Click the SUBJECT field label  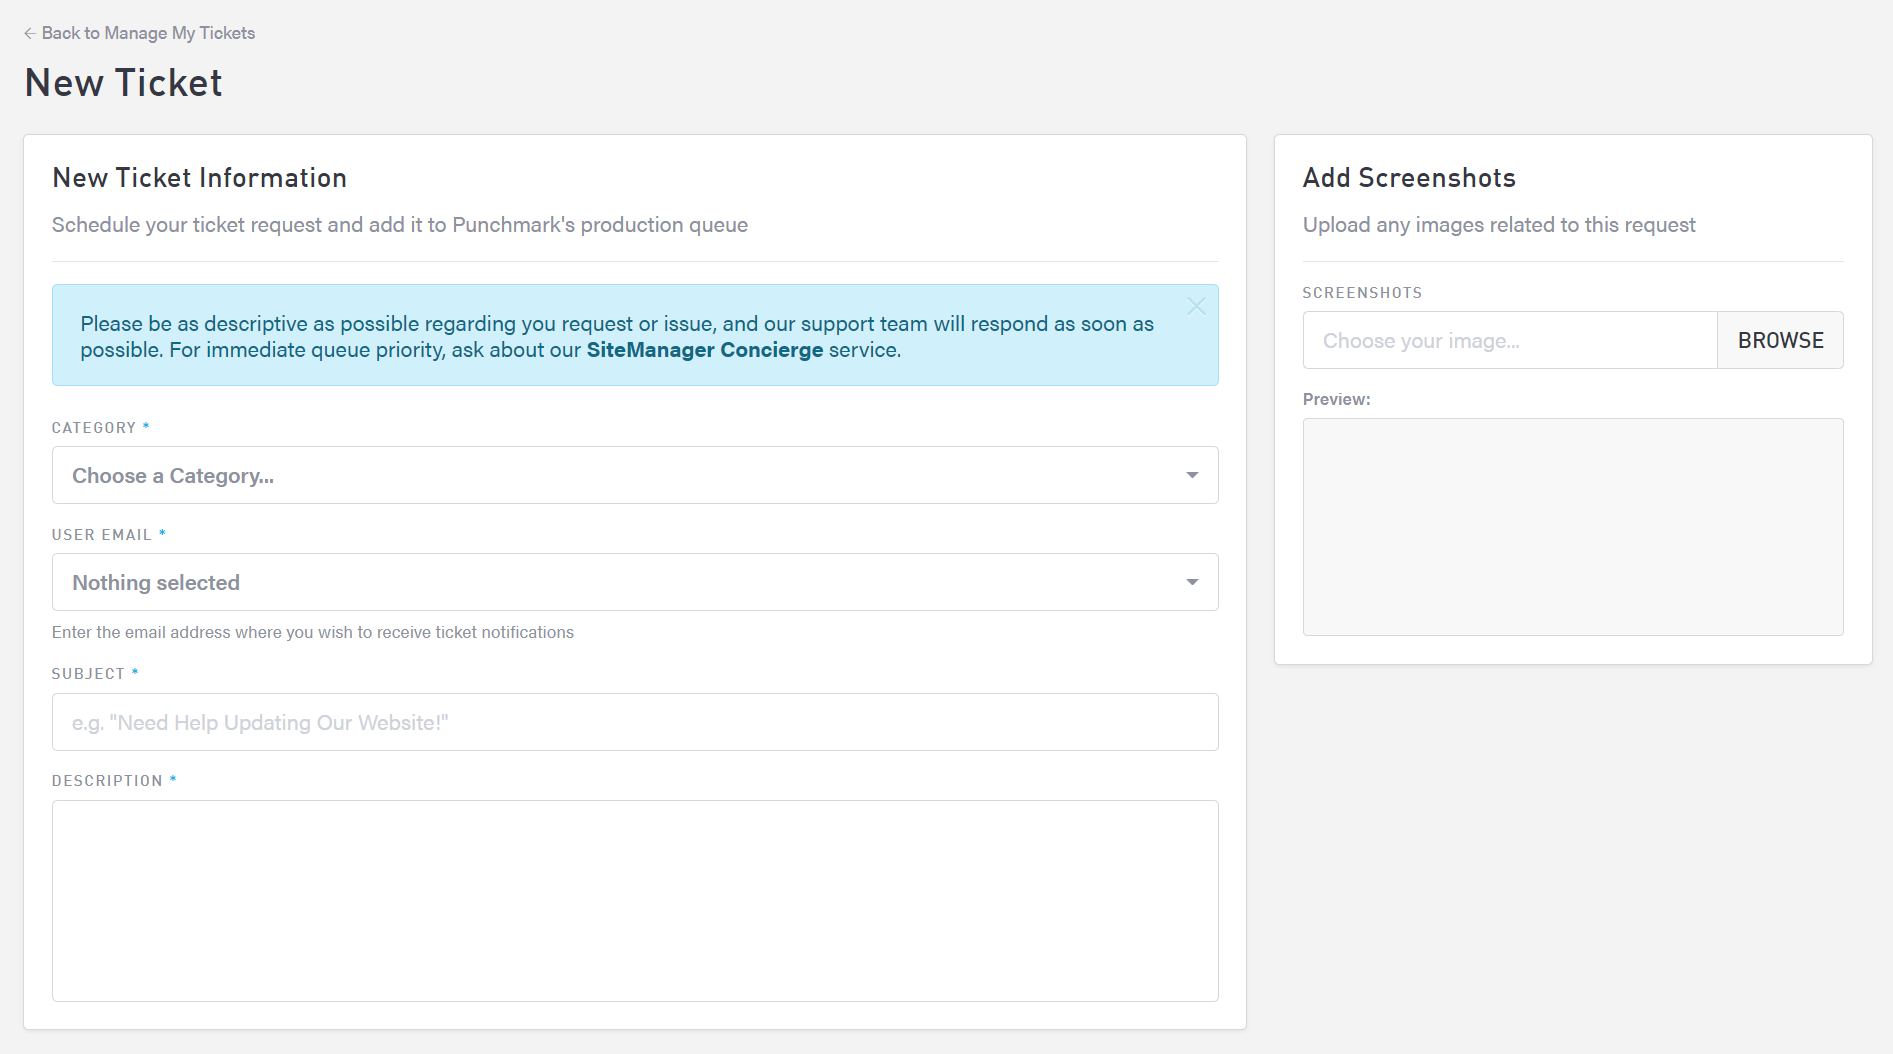88,674
